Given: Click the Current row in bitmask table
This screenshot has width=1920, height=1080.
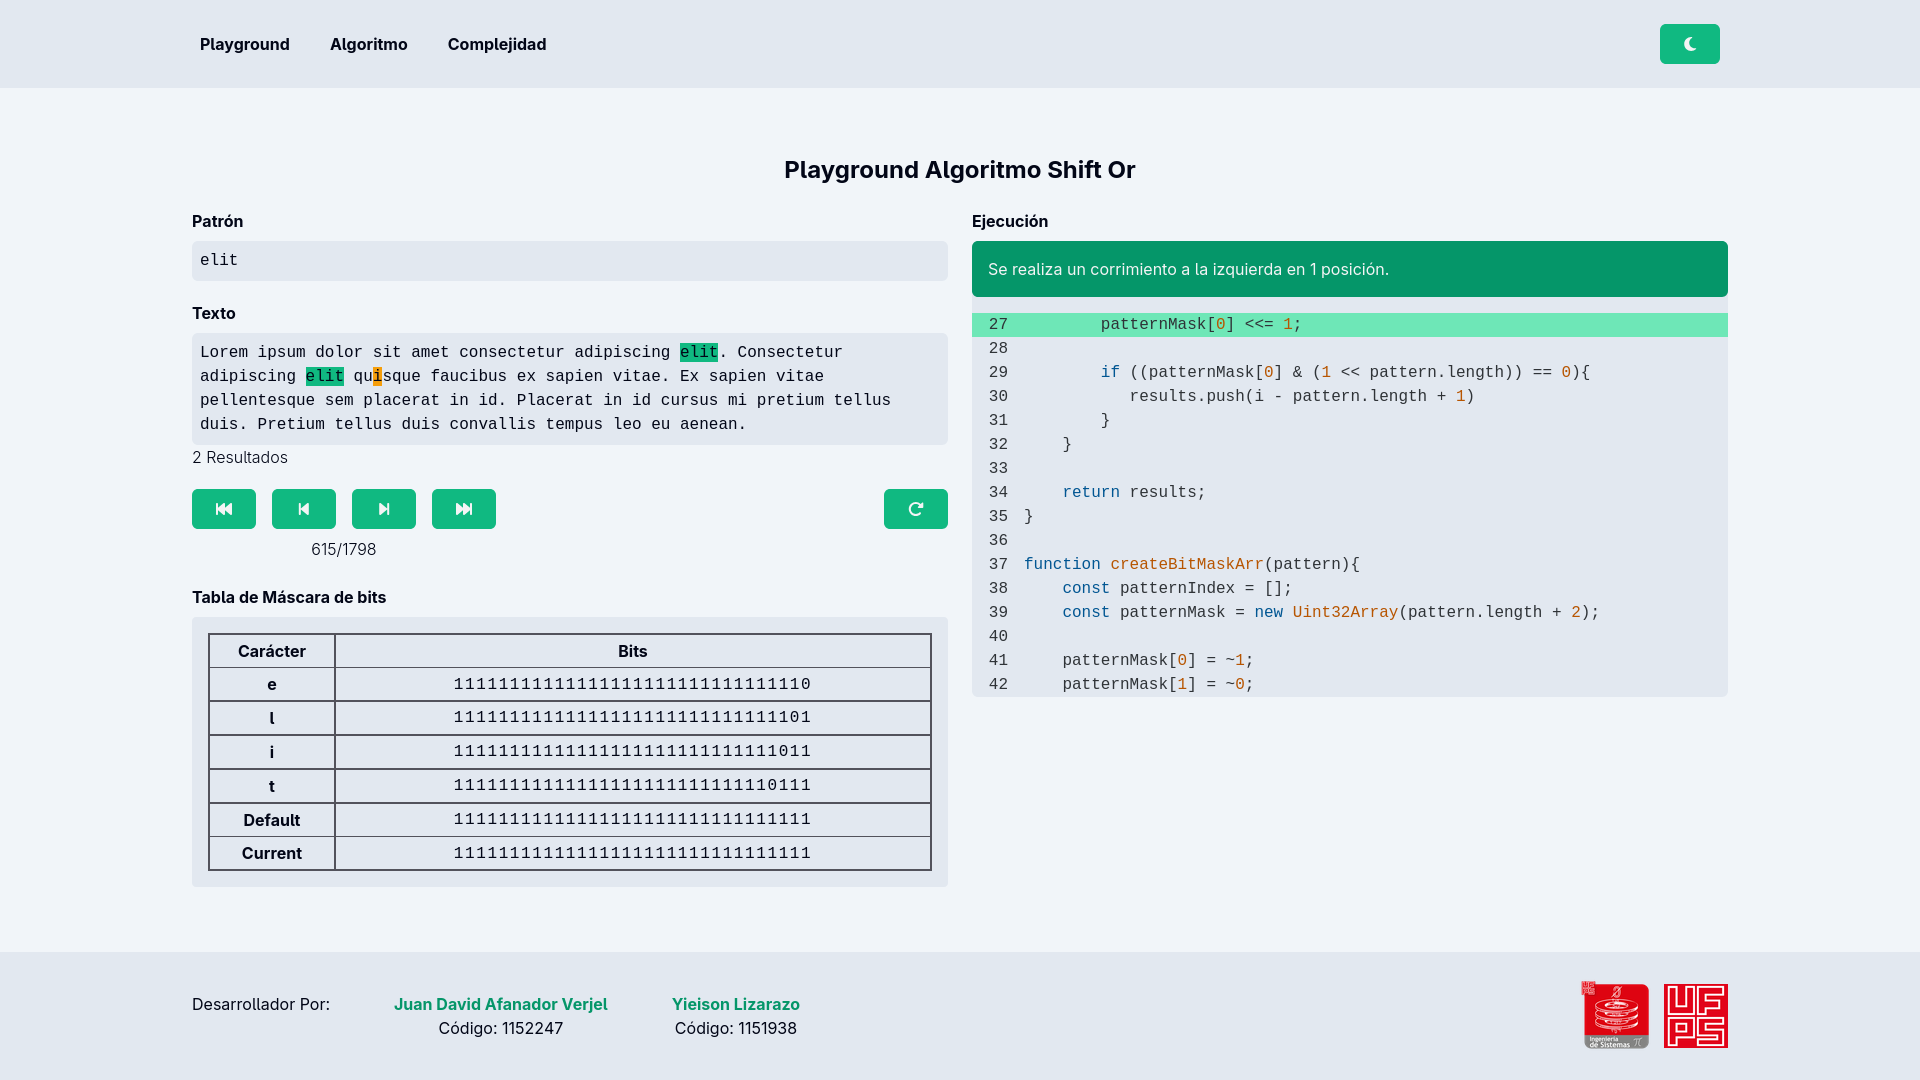Looking at the screenshot, I should point(271,853).
